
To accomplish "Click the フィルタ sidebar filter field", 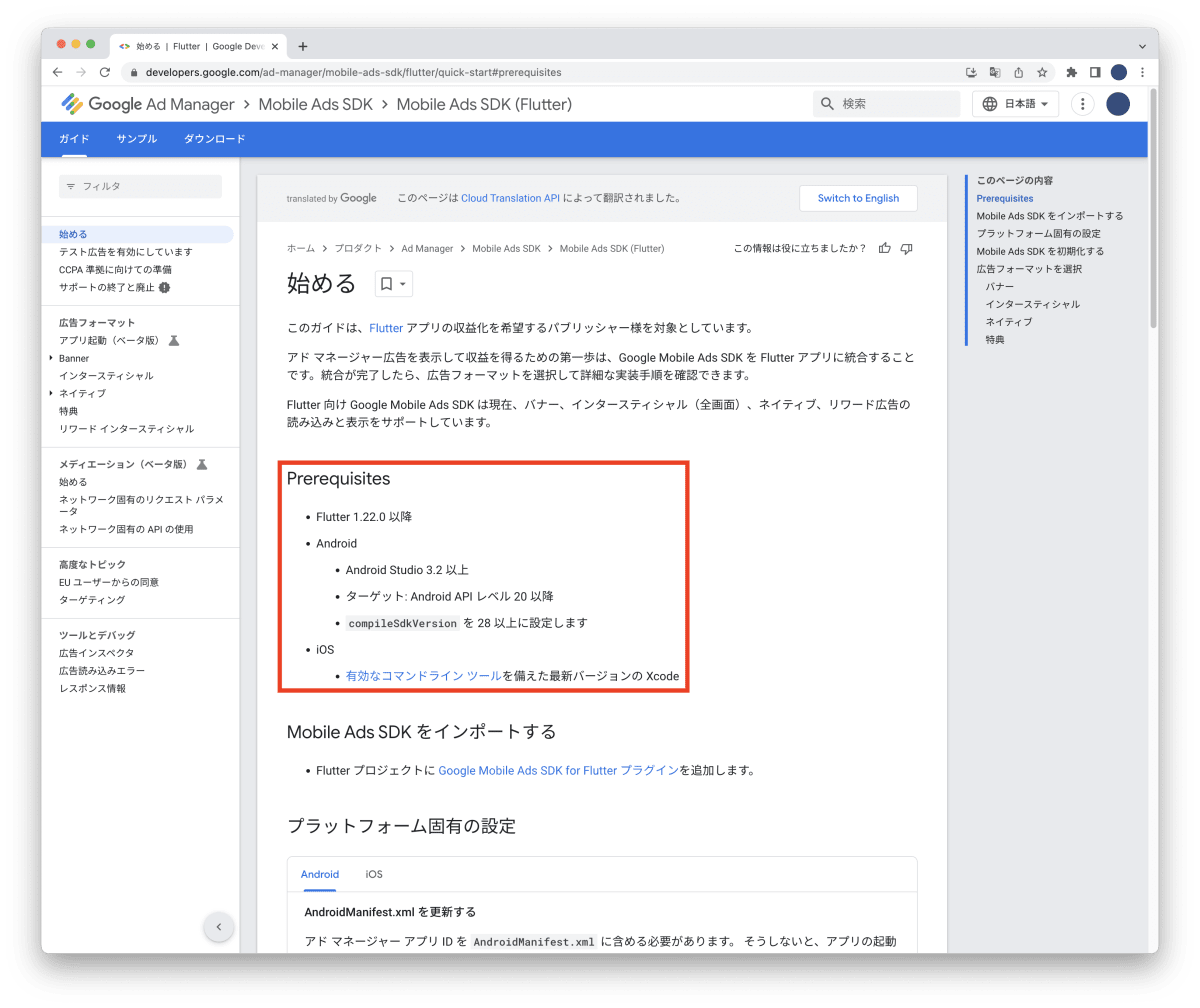I will point(140,186).
